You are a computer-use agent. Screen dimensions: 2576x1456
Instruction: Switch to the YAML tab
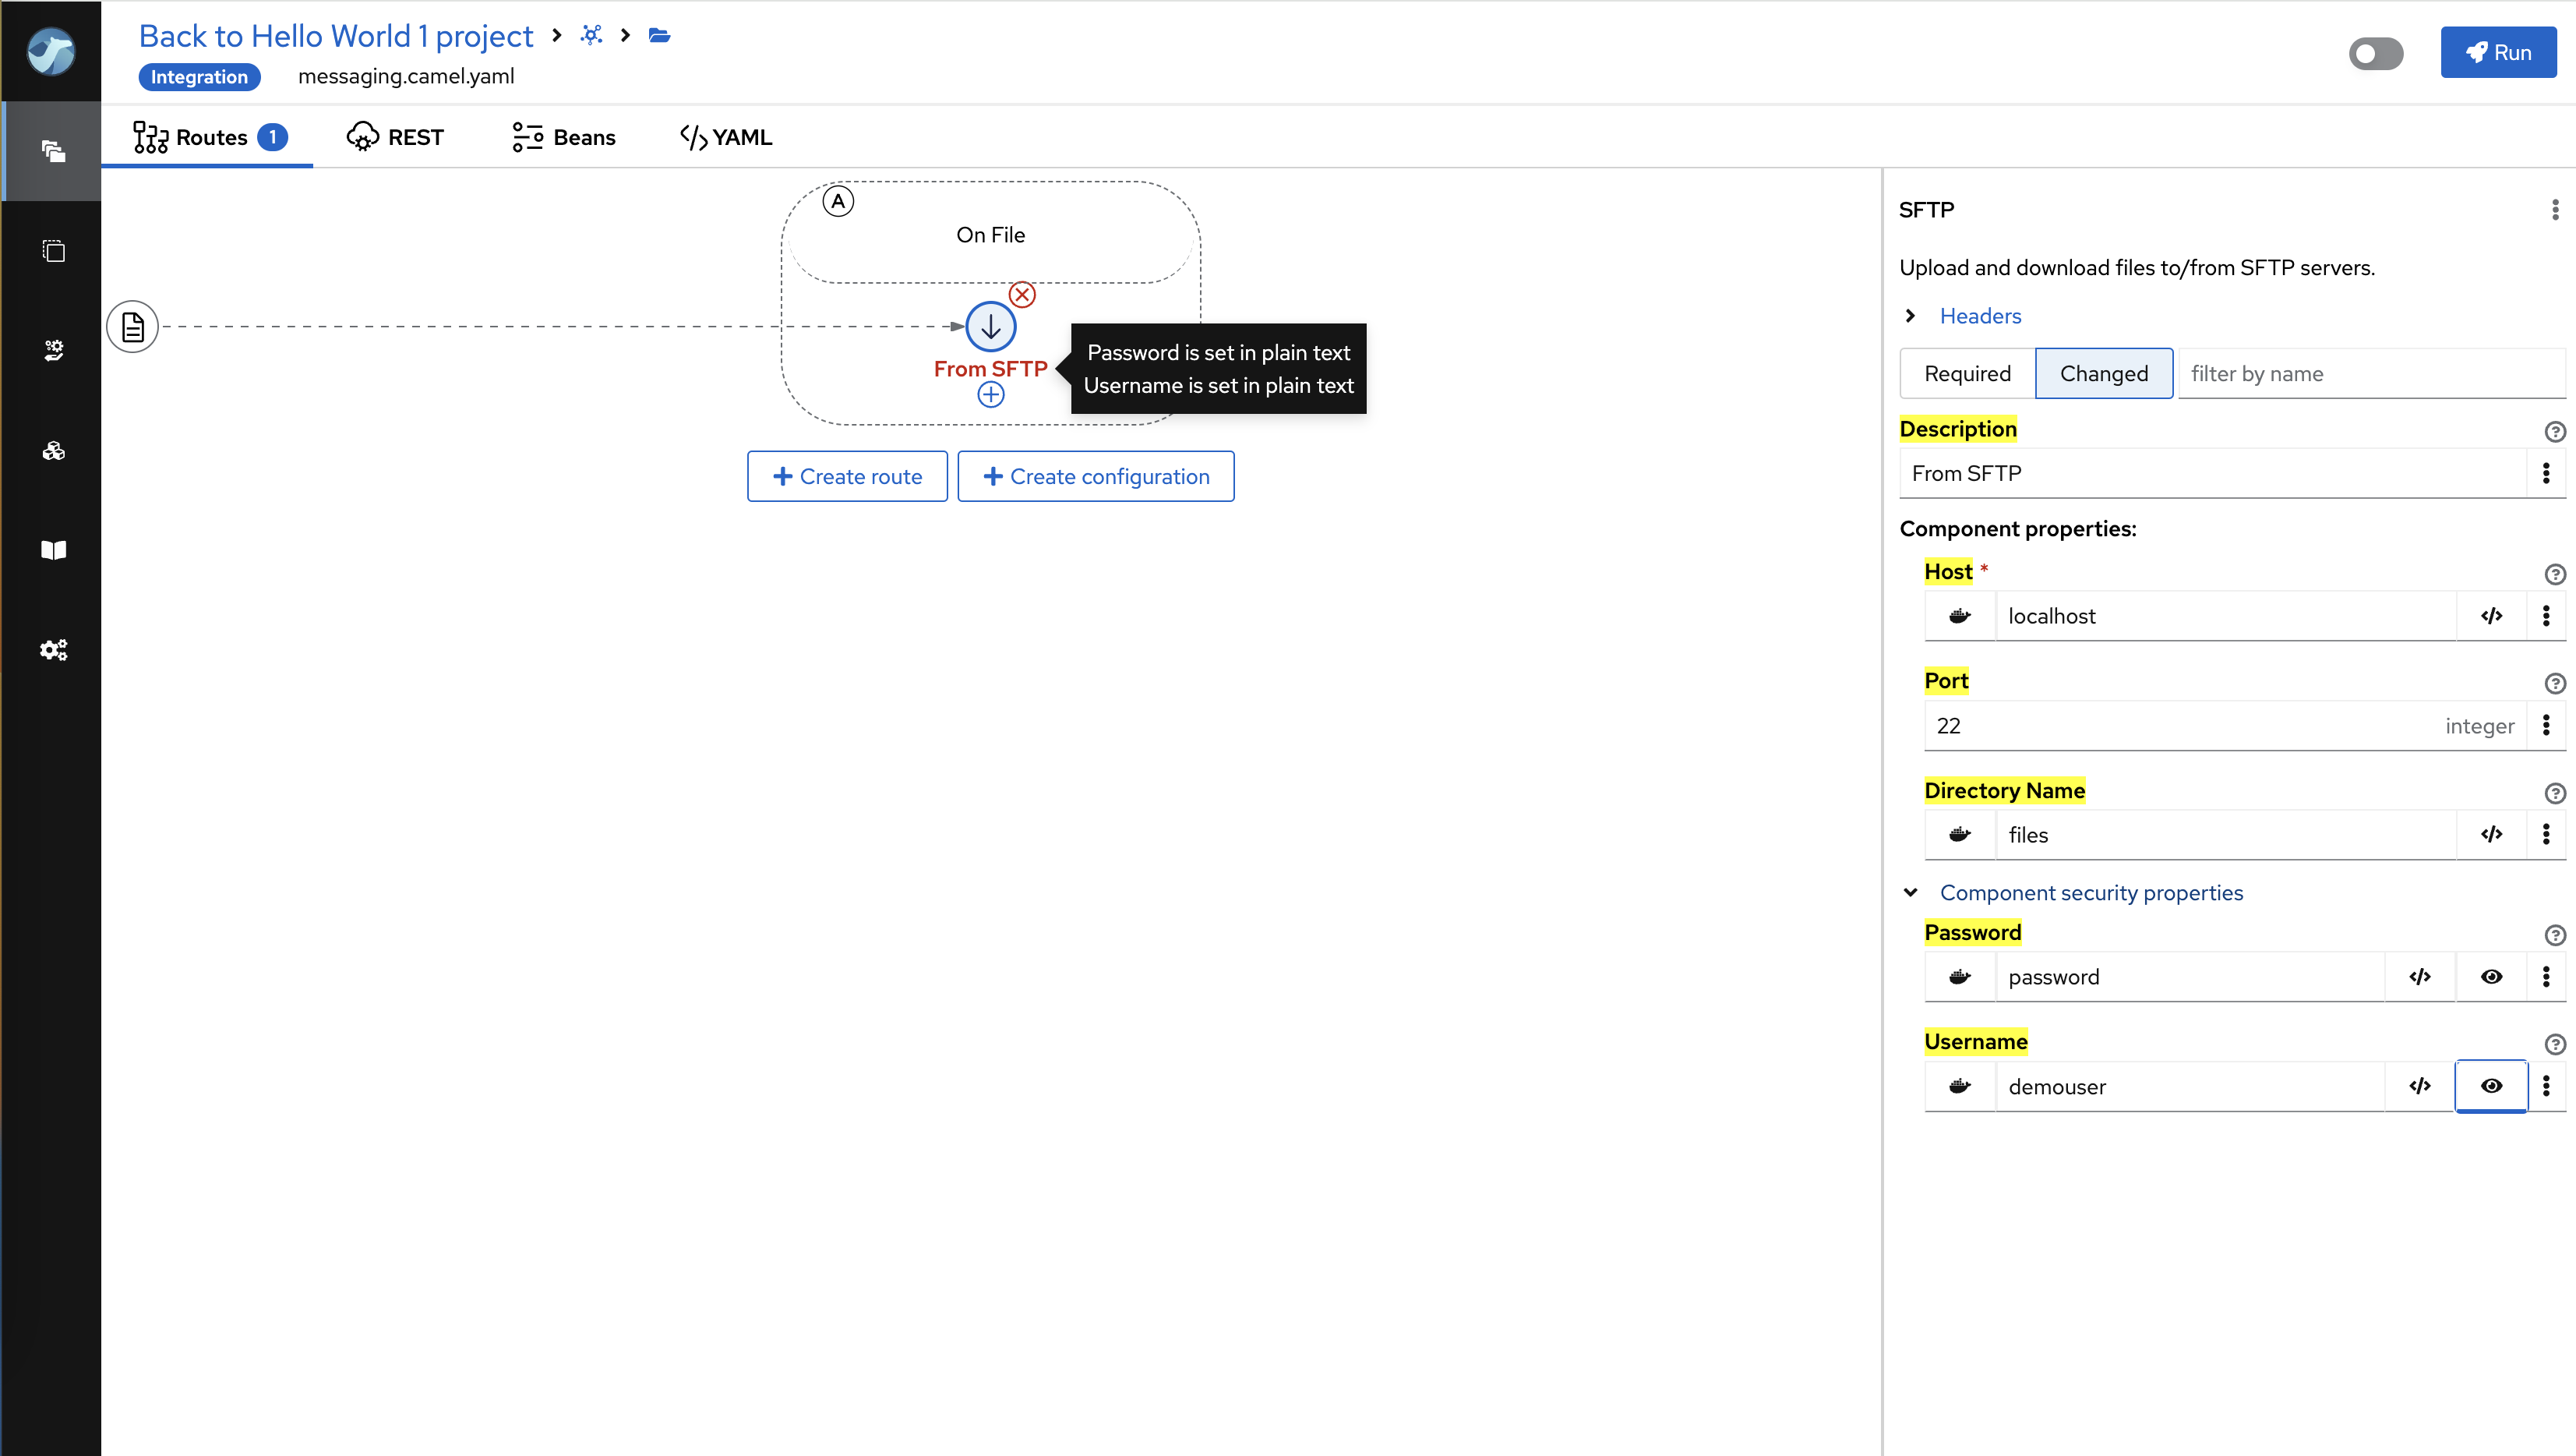[x=726, y=137]
